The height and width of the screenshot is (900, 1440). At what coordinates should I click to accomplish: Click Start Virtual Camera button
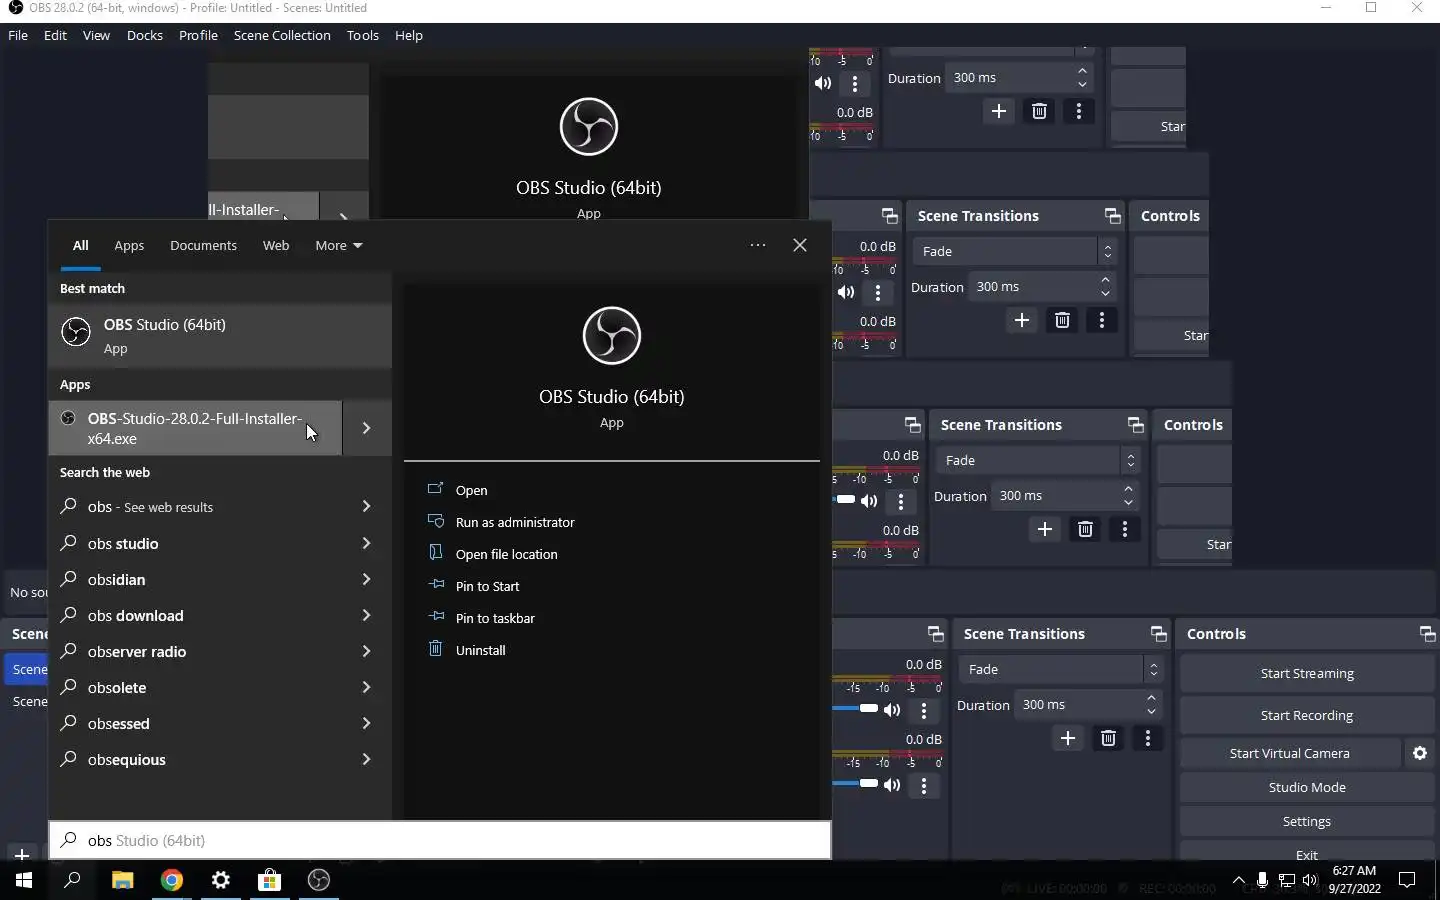tap(1290, 753)
